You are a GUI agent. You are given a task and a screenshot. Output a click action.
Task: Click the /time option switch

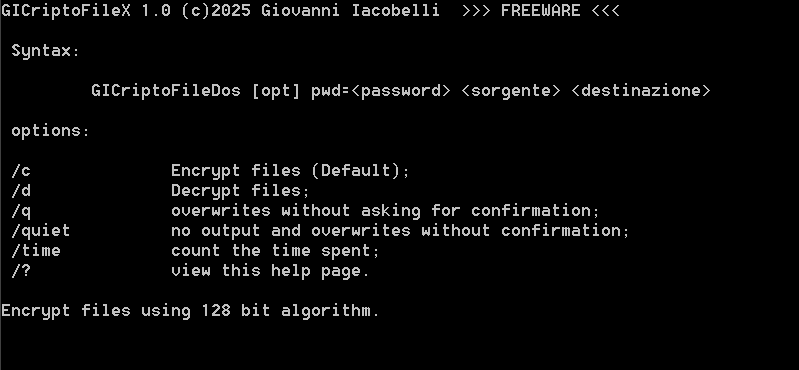[36, 251]
